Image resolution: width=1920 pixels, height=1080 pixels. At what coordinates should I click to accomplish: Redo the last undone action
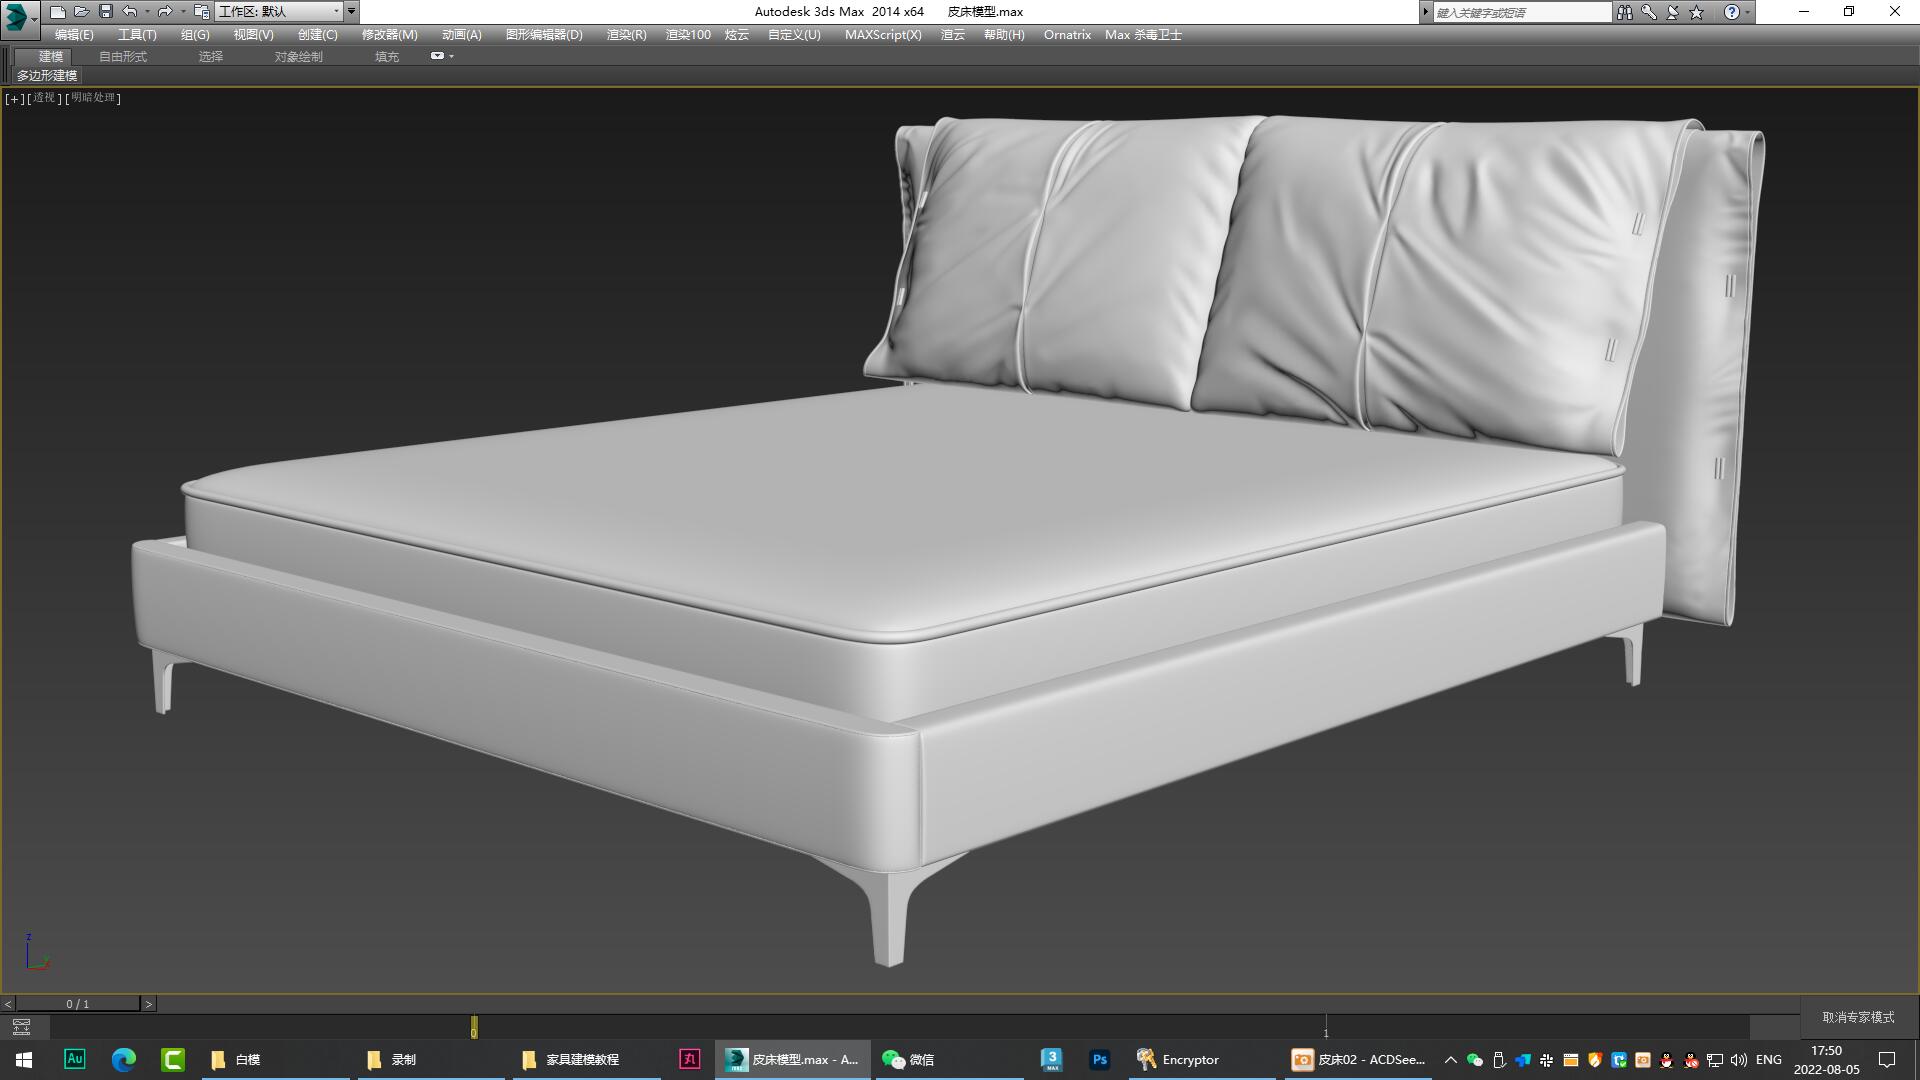164,11
